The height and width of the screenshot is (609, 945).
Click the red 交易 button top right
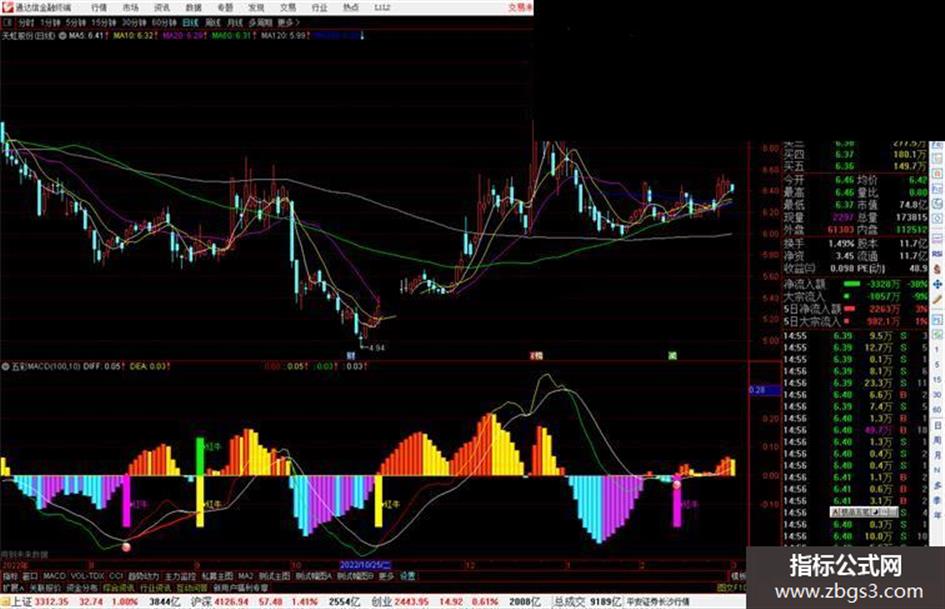pyautogui.click(x=520, y=8)
